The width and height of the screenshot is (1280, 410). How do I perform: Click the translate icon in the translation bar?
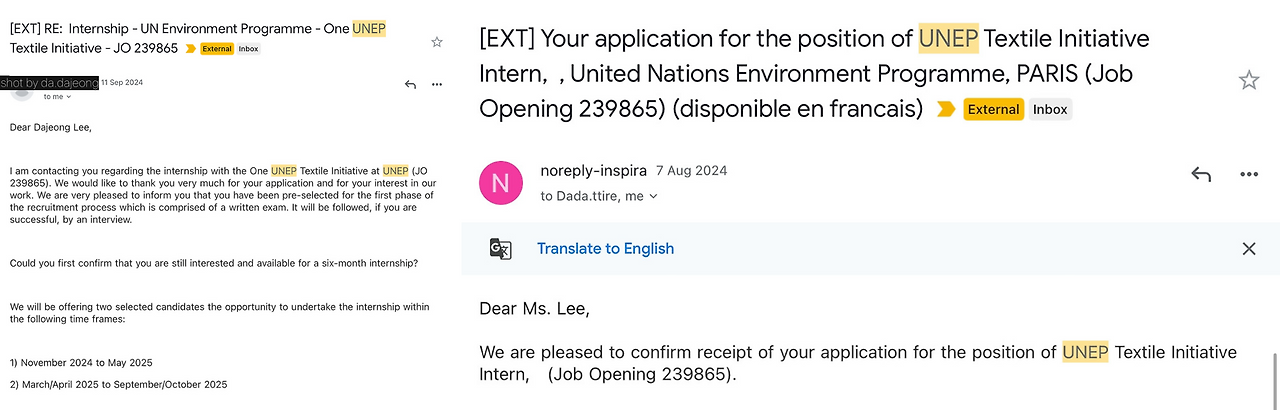(x=500, y=249)
